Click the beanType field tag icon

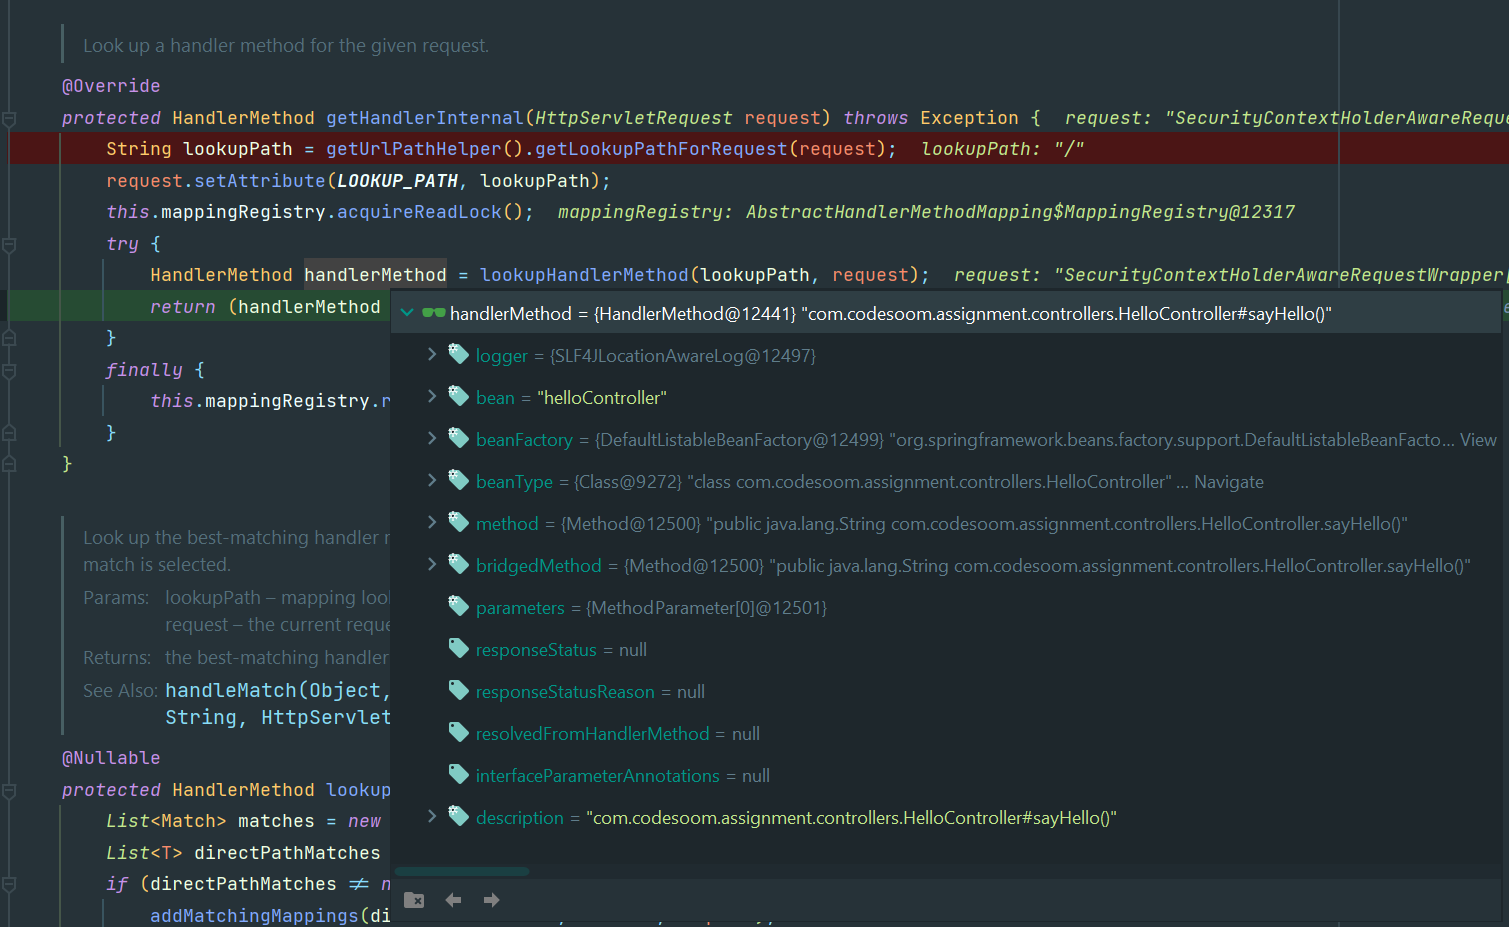[x=459, y=480]
